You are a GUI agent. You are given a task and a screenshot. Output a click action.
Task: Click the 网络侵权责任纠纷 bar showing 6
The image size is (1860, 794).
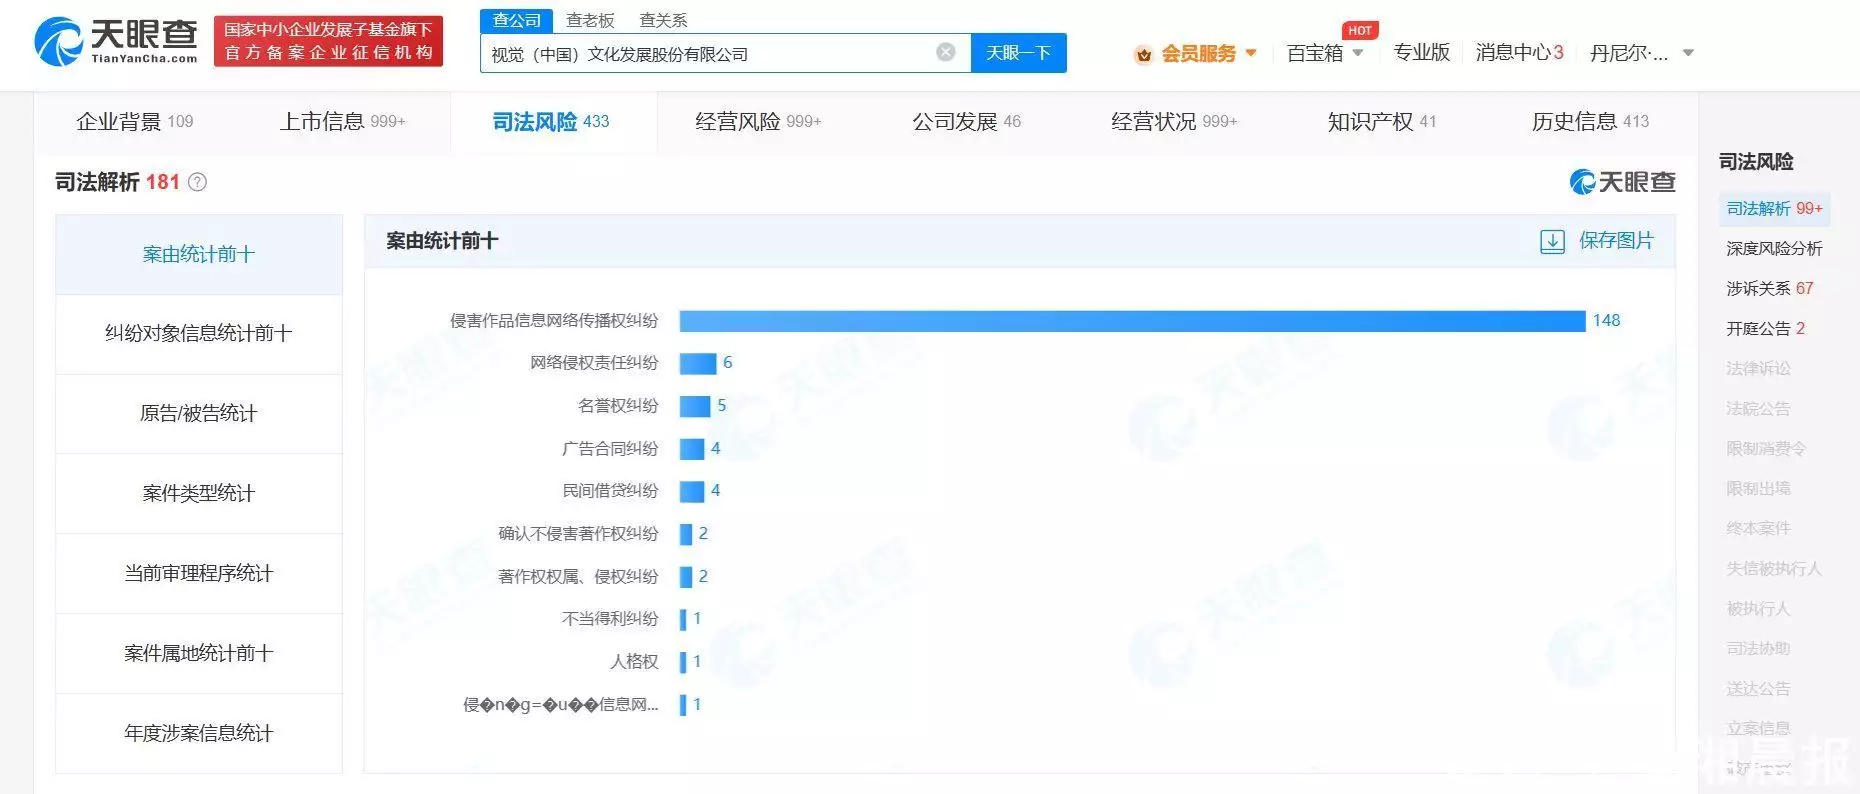(698, 363)
